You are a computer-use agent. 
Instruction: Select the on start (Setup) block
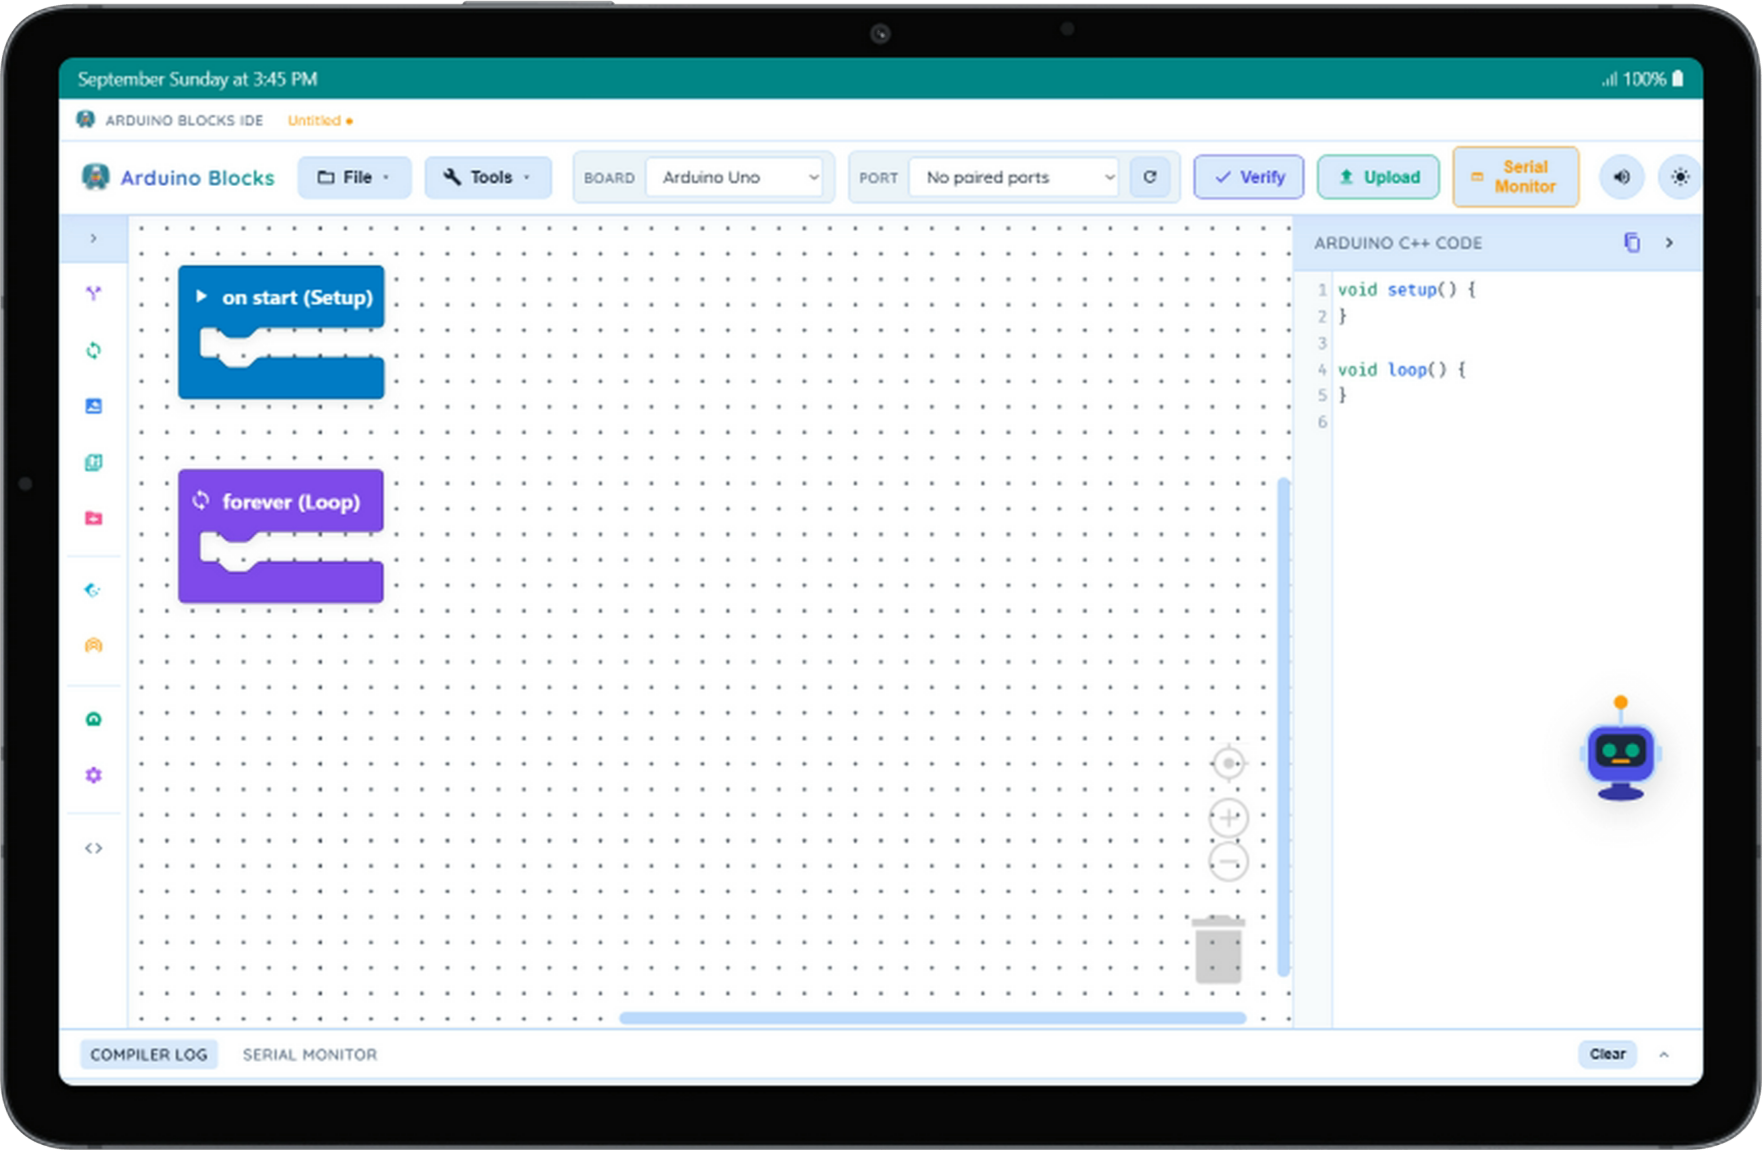[281, 332]
